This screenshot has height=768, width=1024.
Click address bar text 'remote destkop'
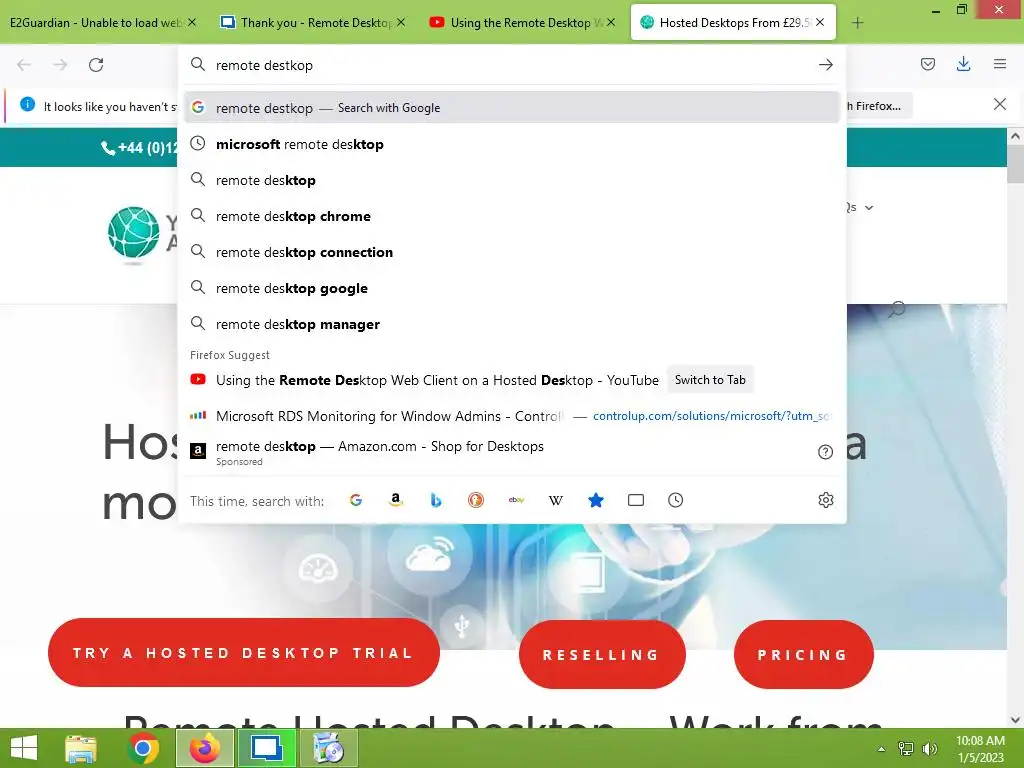(264, 65)
